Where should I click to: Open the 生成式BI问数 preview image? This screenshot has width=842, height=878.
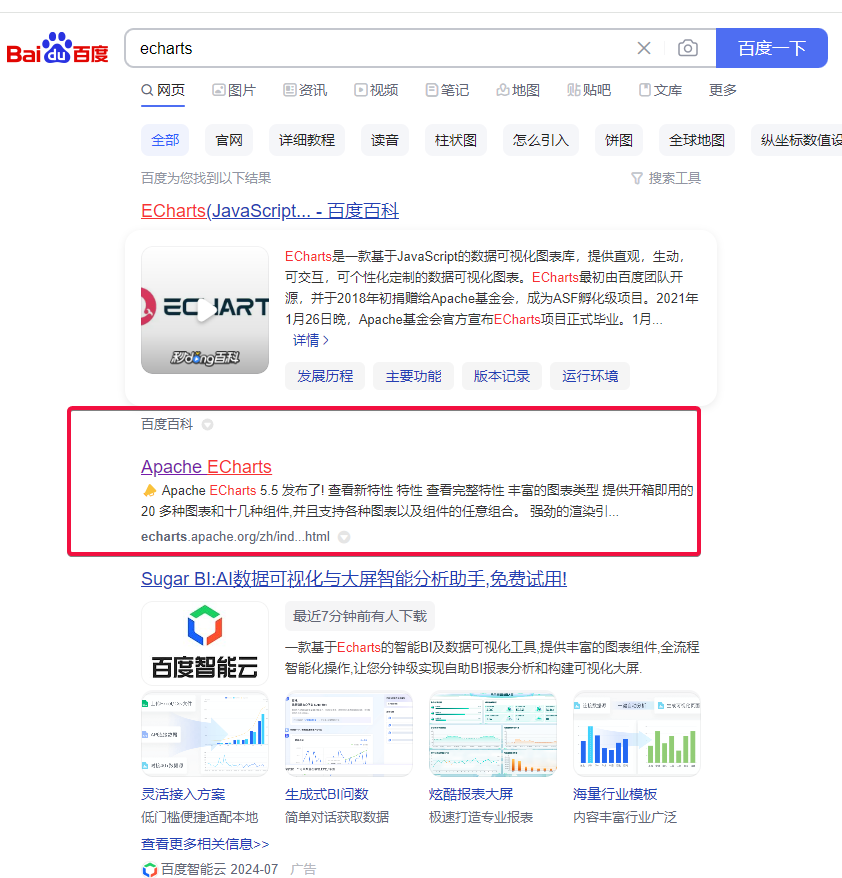[349, 734]
